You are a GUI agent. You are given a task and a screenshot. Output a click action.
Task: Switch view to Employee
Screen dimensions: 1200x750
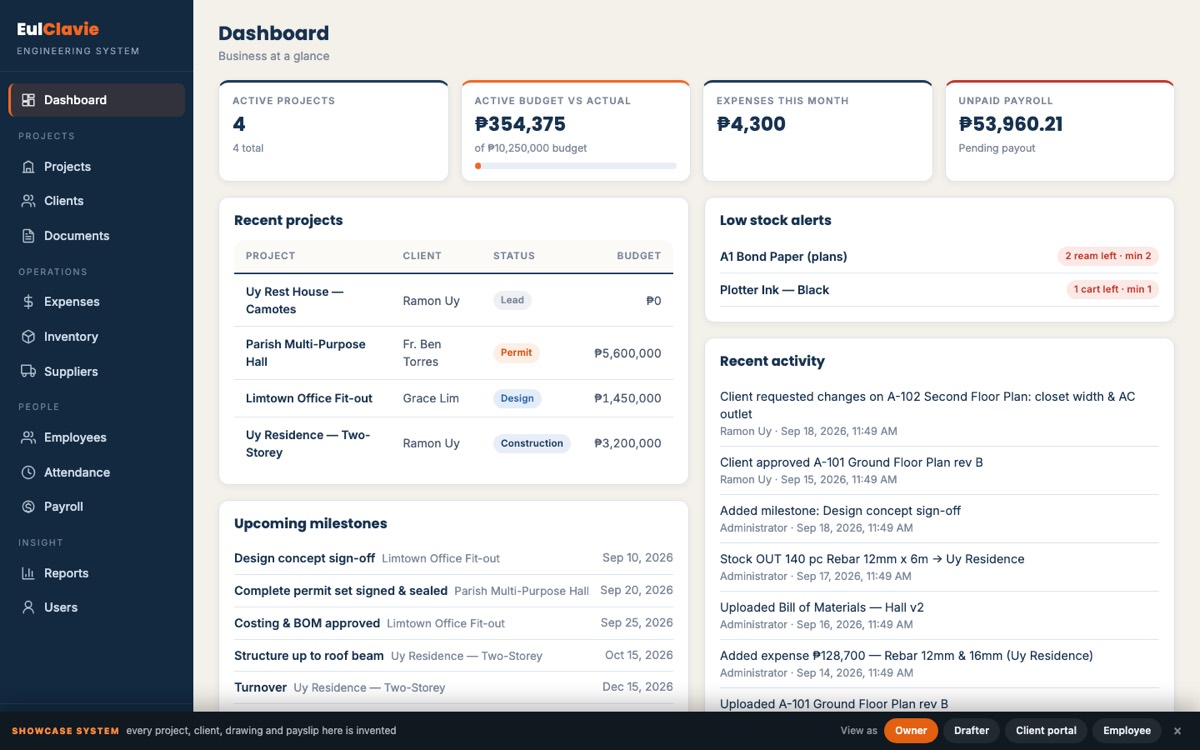click(x=1127, y=731)
